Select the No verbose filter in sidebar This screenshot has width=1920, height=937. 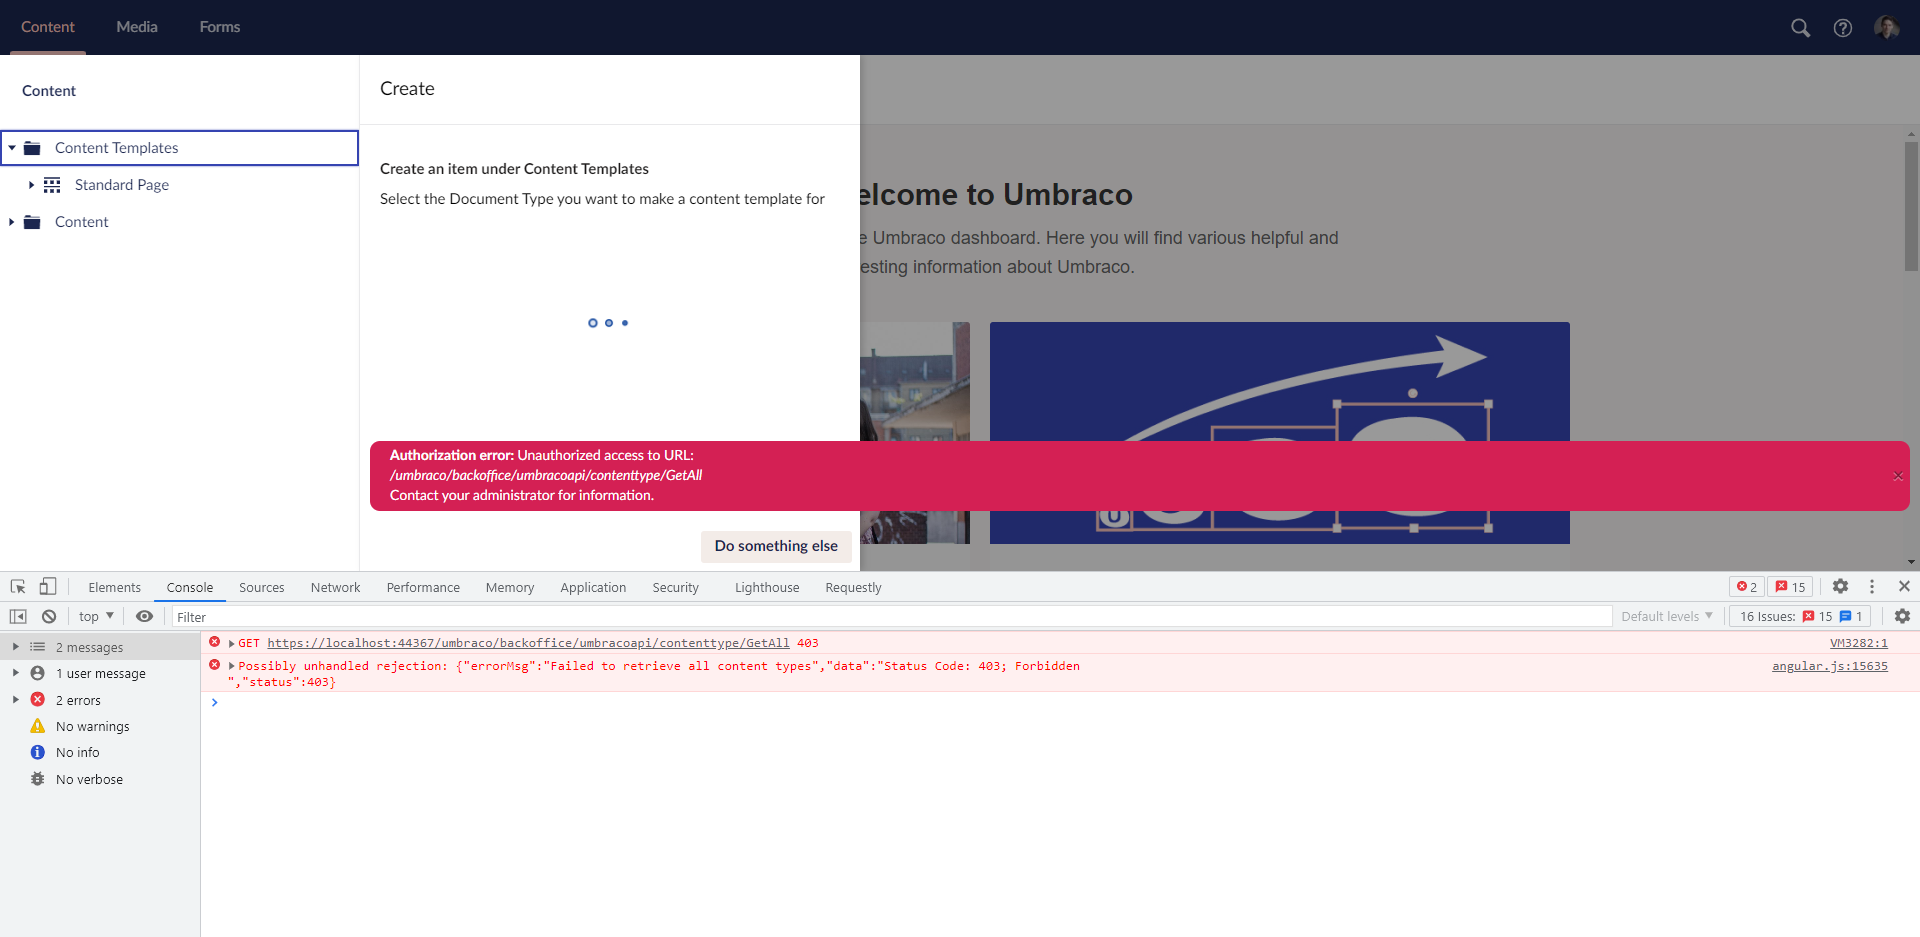pyautogui.click(x=100, y=779)
